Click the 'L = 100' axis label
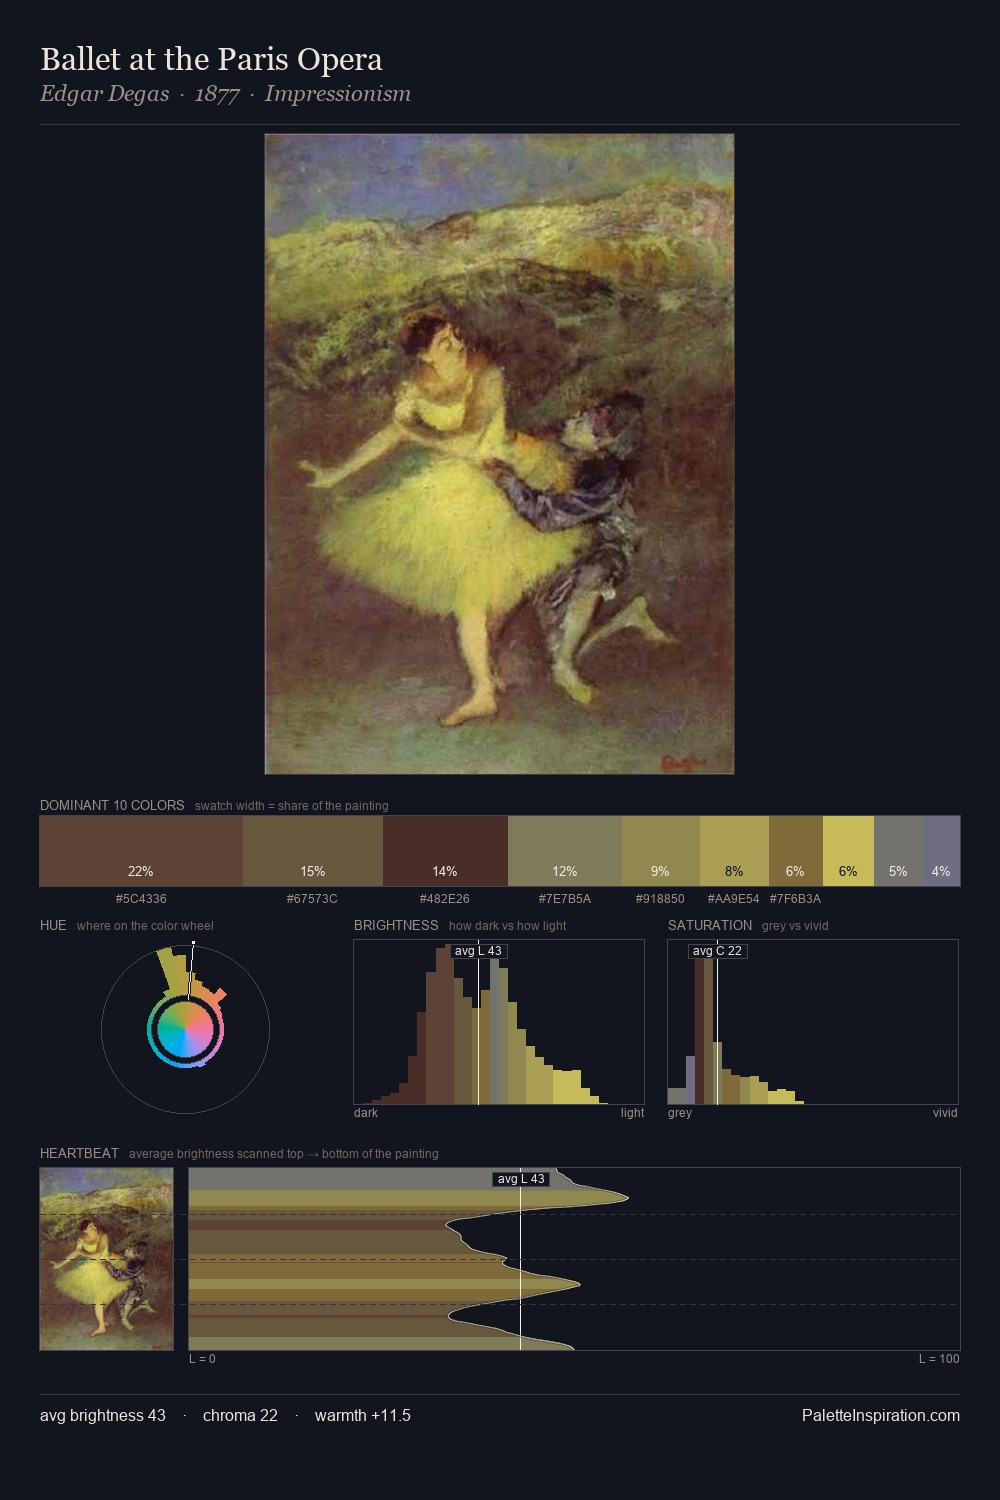 [939, 1359]
